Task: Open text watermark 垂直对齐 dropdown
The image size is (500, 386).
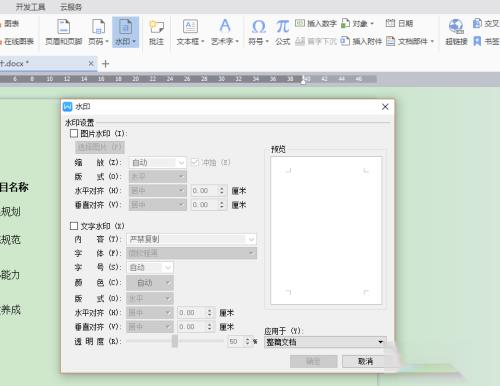Action: click(150, 327)
